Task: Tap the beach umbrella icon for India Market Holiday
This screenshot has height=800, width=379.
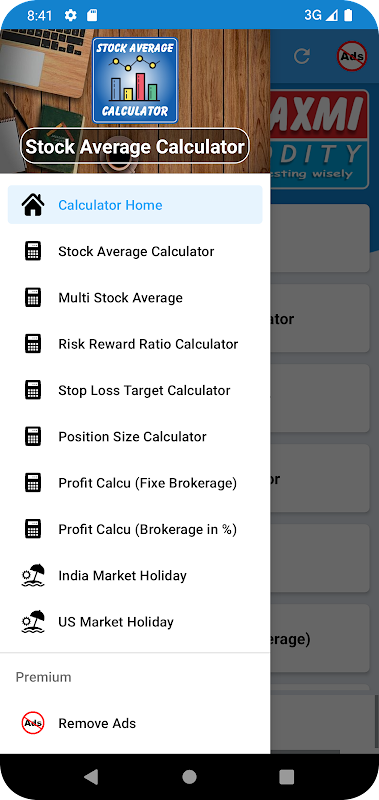Action: pos(33,576)
